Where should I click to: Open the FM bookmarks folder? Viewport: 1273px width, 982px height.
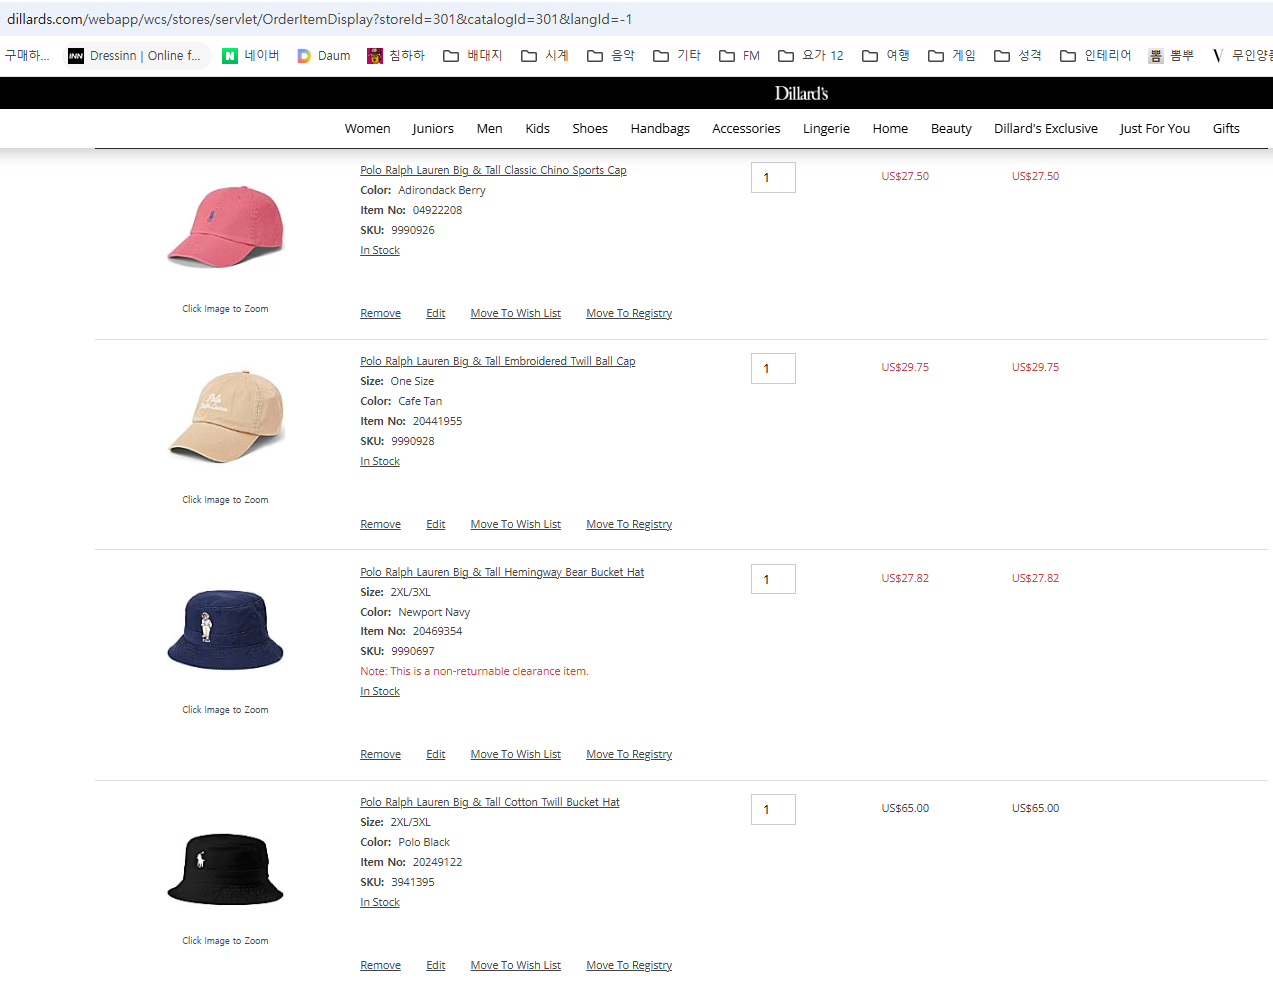pyautogui.click(x=739, y=56)
